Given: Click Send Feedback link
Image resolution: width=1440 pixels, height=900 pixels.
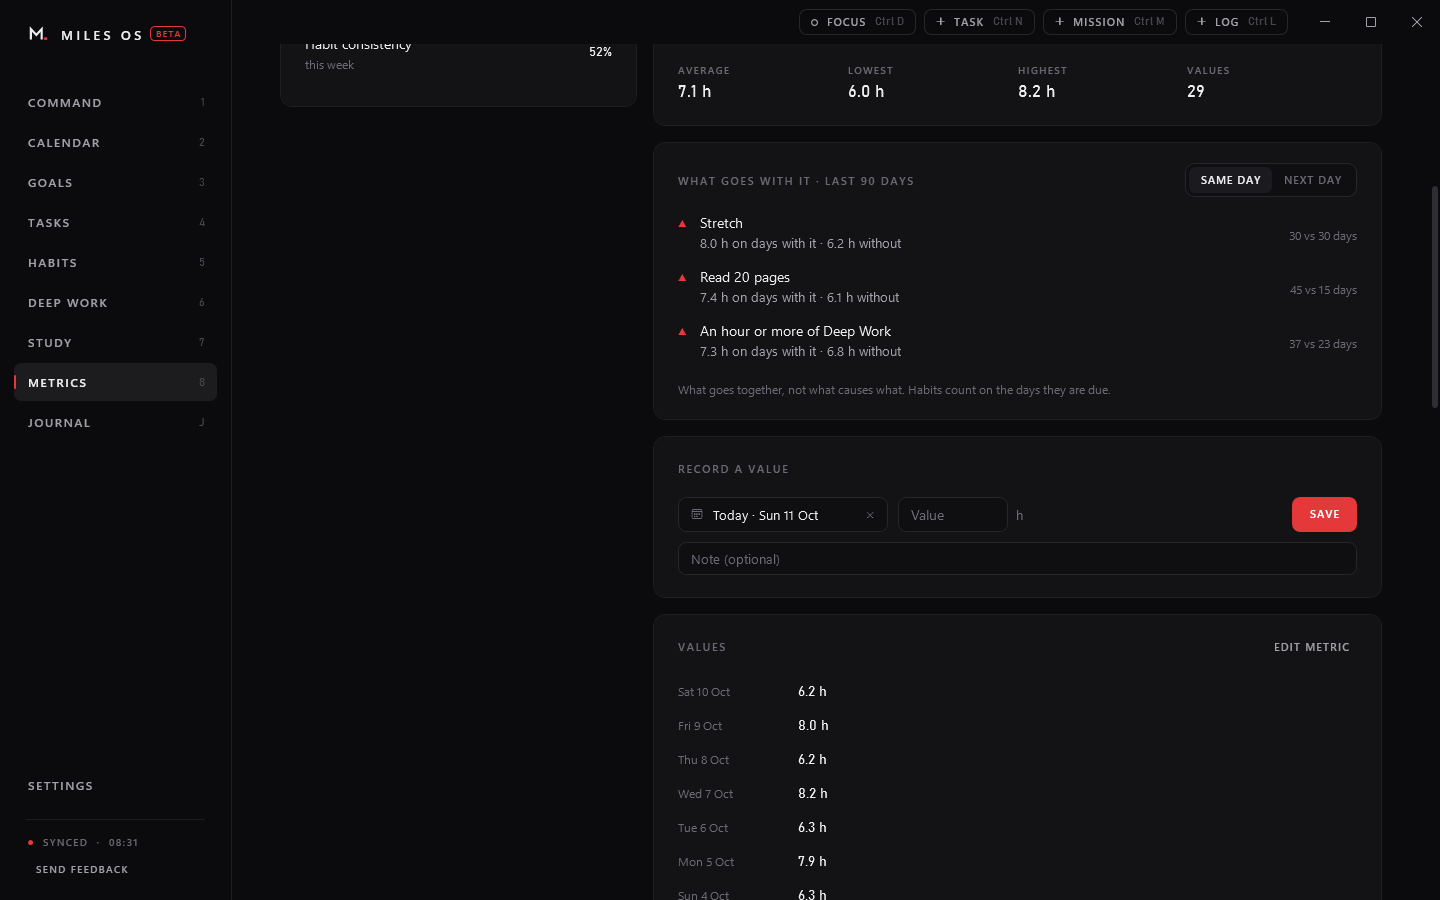Looking at the screenshot, I should click(82, 870).
